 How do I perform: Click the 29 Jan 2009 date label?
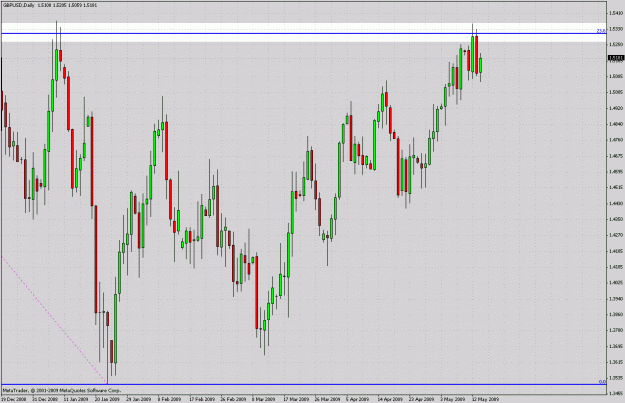139,399
